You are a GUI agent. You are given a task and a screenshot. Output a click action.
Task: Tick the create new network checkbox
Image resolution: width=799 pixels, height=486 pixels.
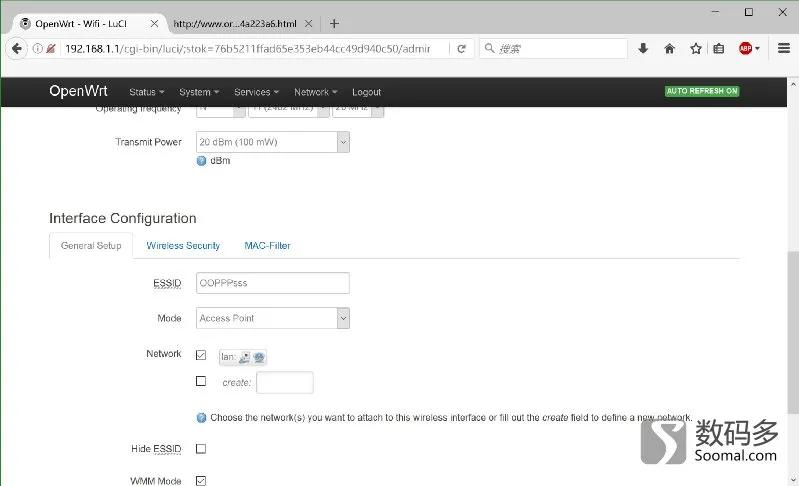pos(201,381)
